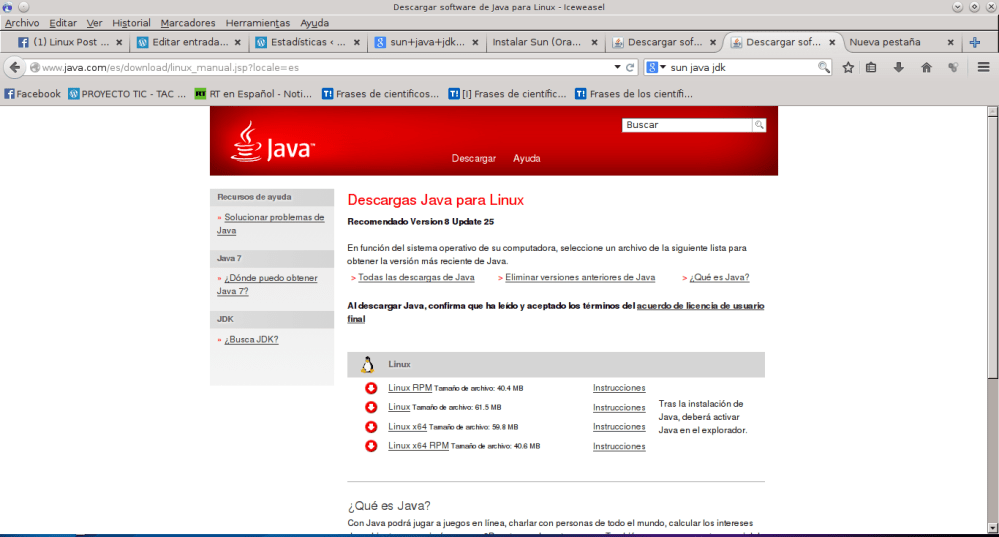Open the Ver menu
This screenshot has height=537, width=999.
(94, 23)
